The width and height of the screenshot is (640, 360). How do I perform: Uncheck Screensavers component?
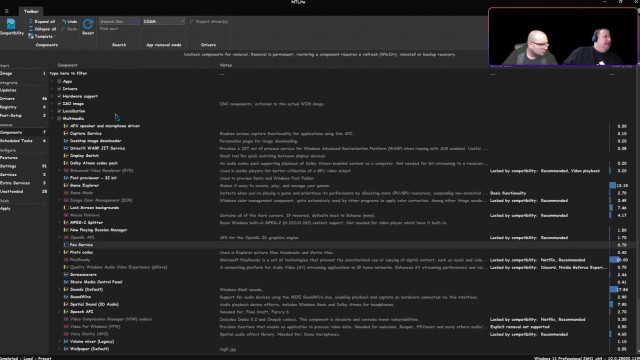(66, 275)
